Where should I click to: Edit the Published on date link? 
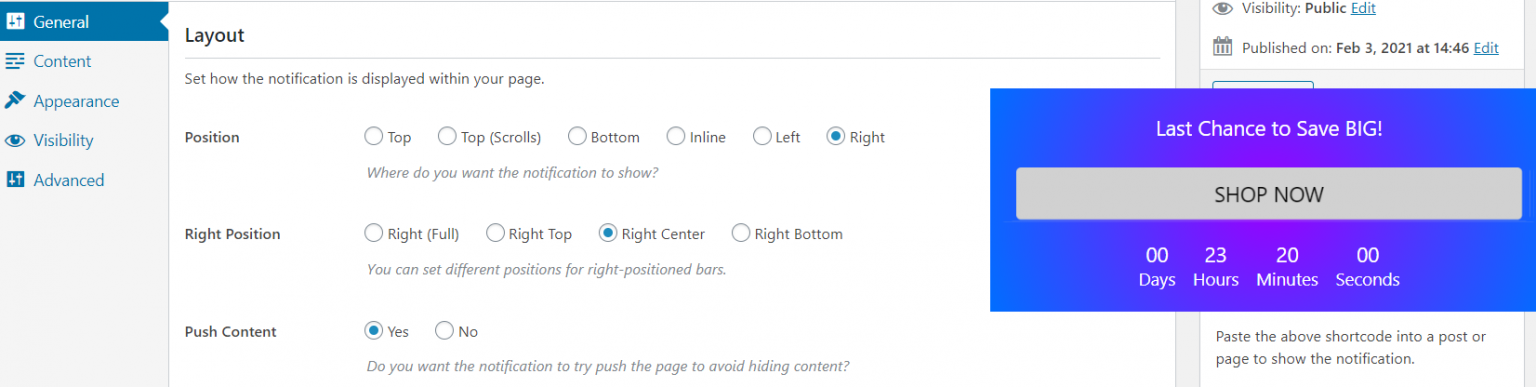(x=1486, y=47)
